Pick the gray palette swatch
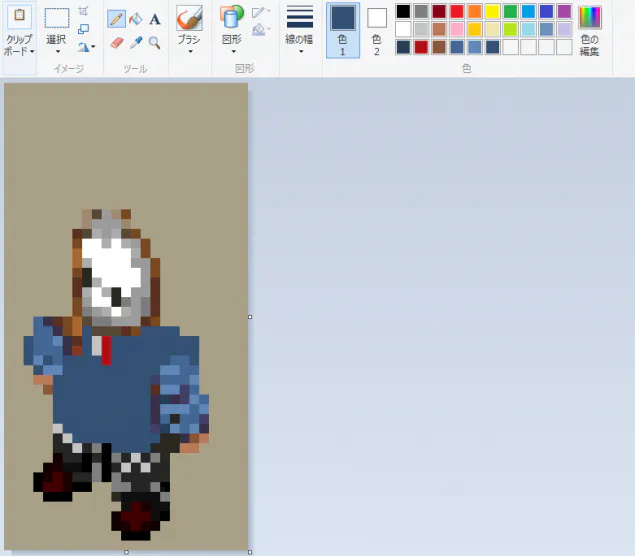The width and height of the screenshot is (635, 556). [421, 11]
